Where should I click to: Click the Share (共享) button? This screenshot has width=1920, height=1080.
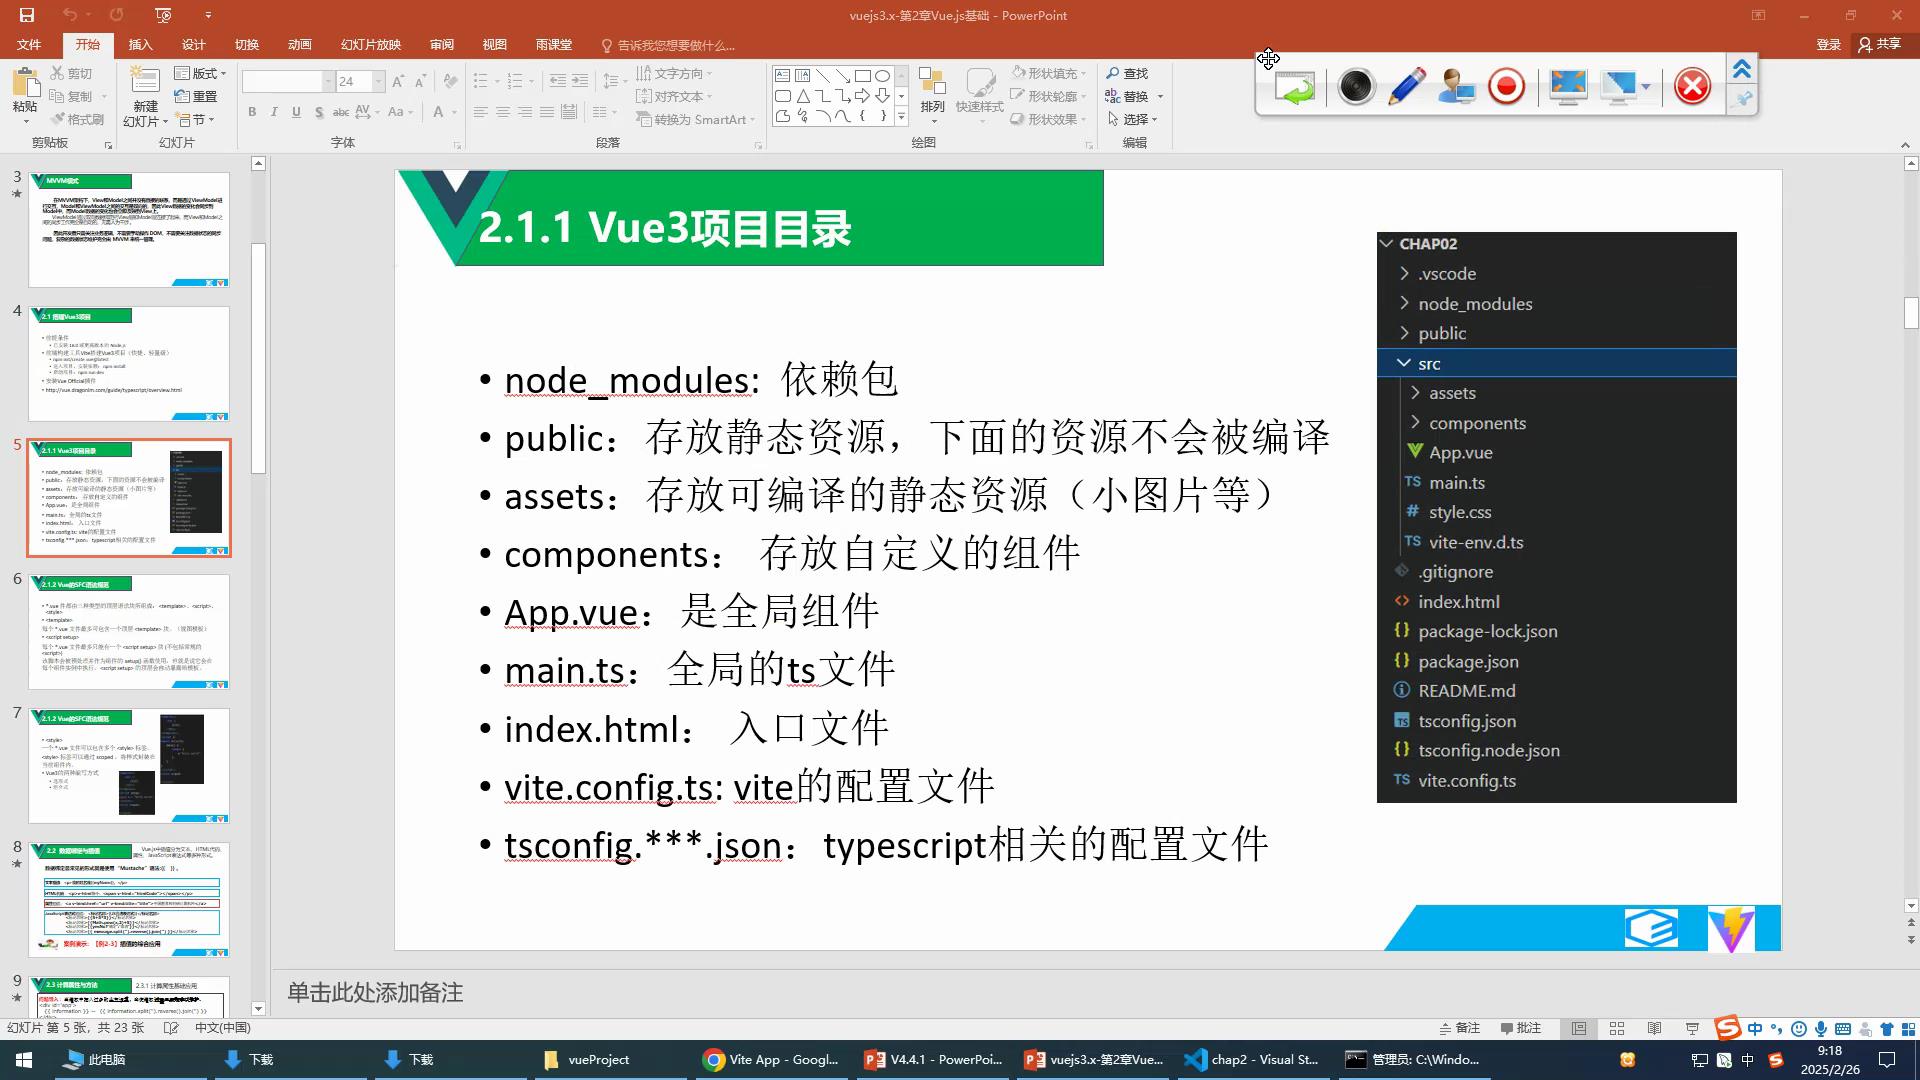[x=1880, y=44]
